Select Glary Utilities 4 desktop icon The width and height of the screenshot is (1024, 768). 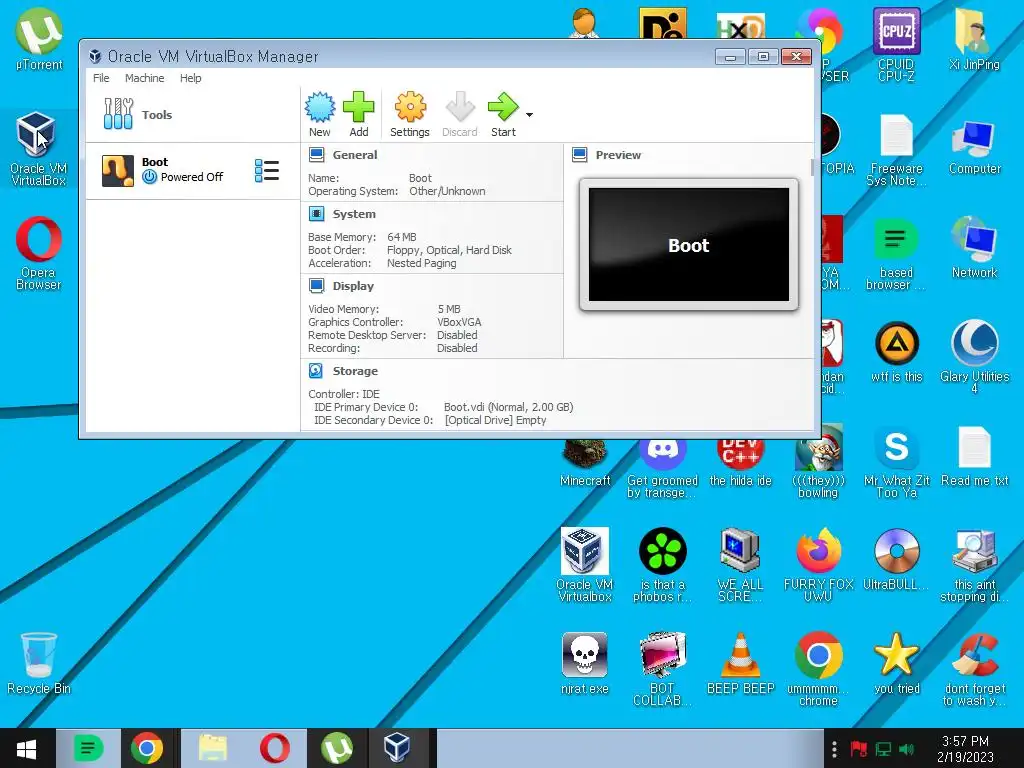tap(974, 357)
